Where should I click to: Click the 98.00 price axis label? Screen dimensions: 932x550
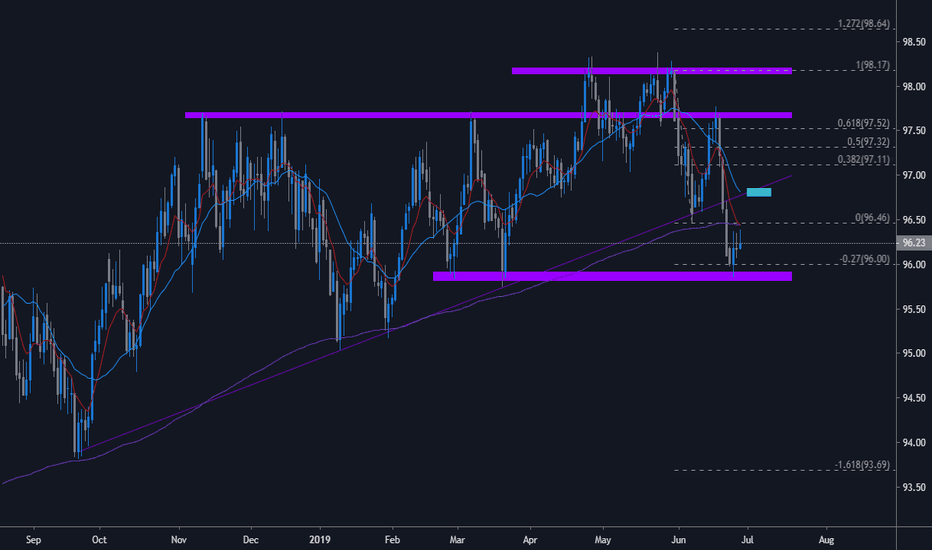point(914,87)
